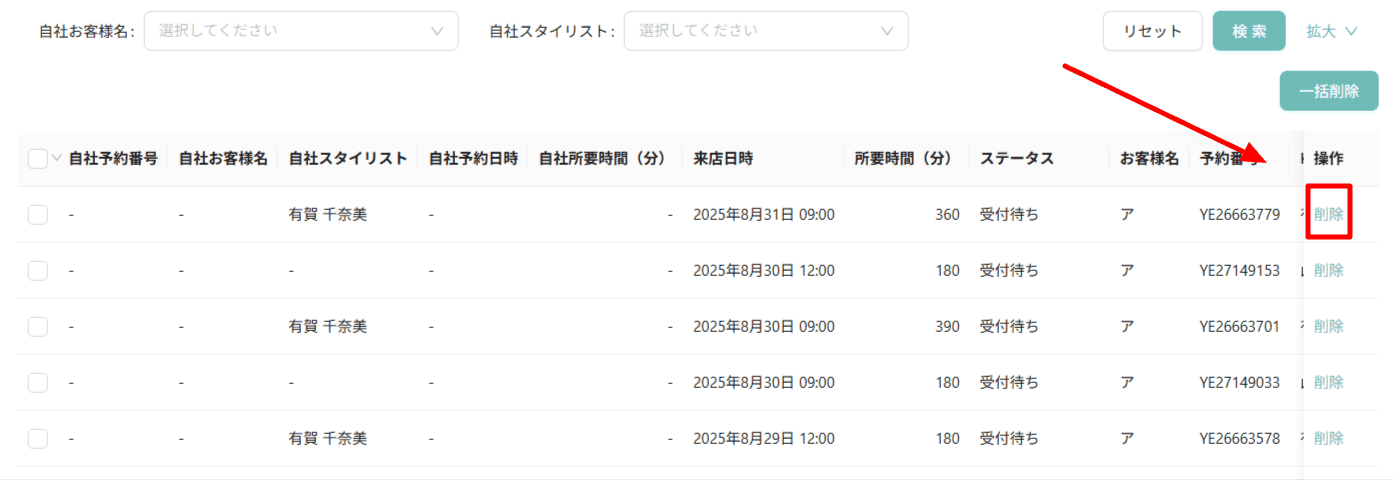Open selection chevron beside header checkbox

[x=56, y=158]
